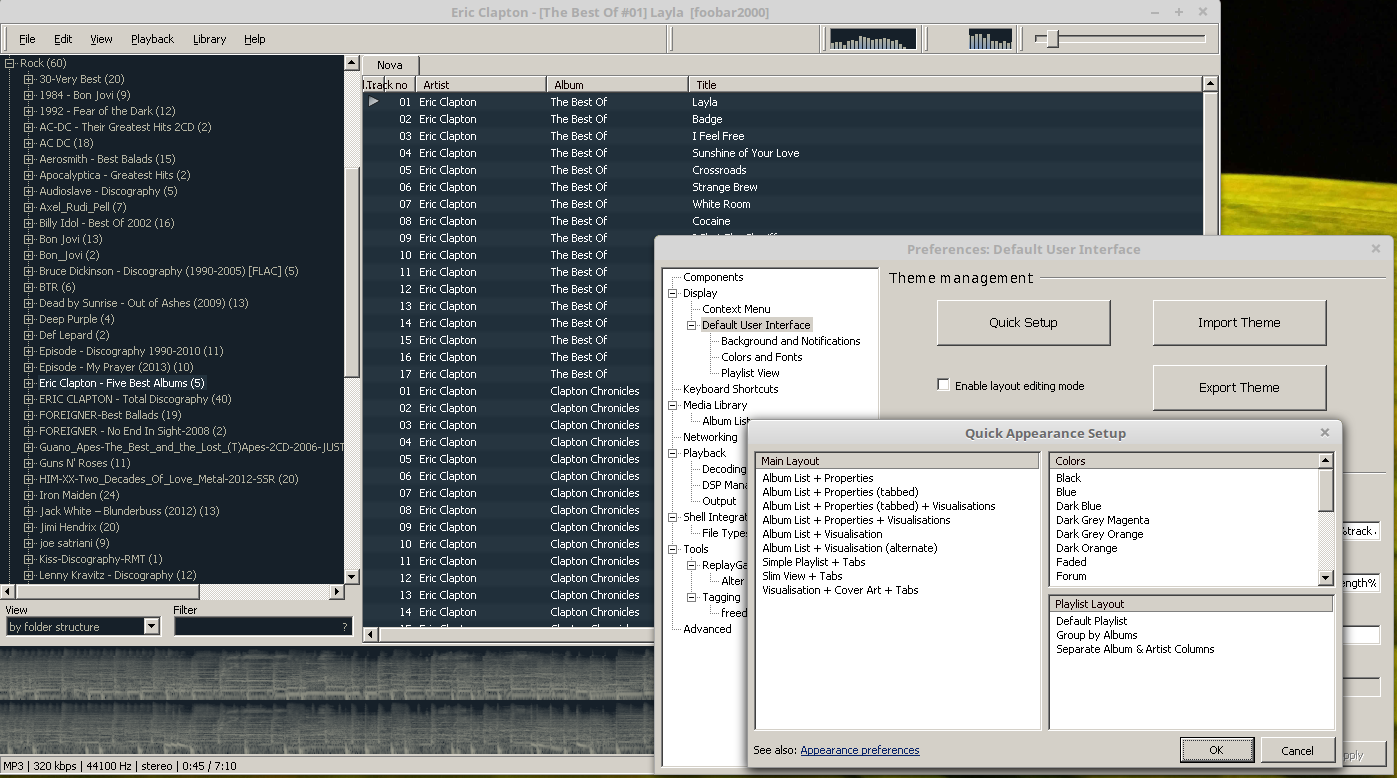Open the Library menu
The height and width of the screenshot is (778, 1397).
(209, 39)
